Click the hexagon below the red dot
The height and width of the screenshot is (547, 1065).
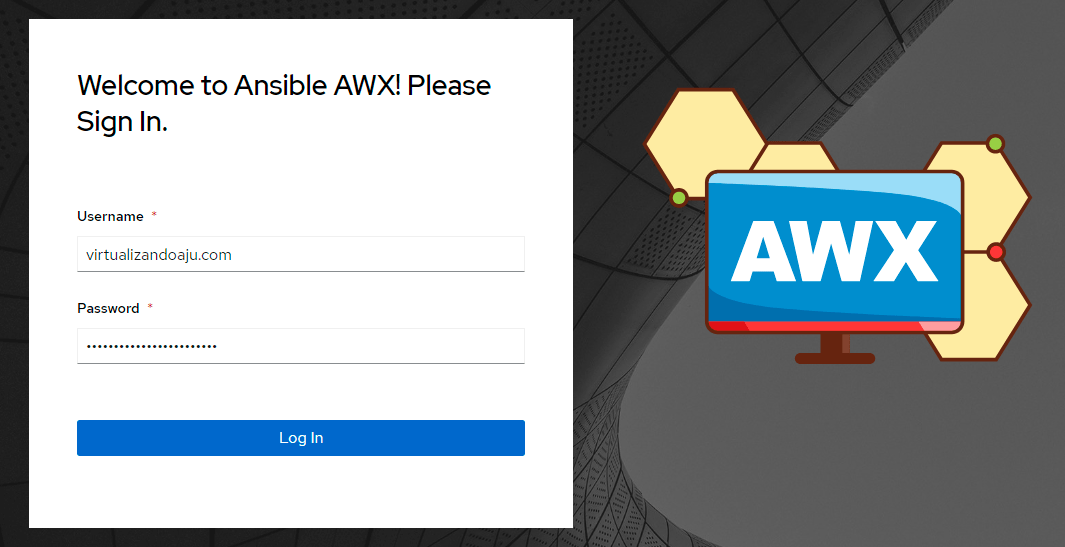(990, 310)
